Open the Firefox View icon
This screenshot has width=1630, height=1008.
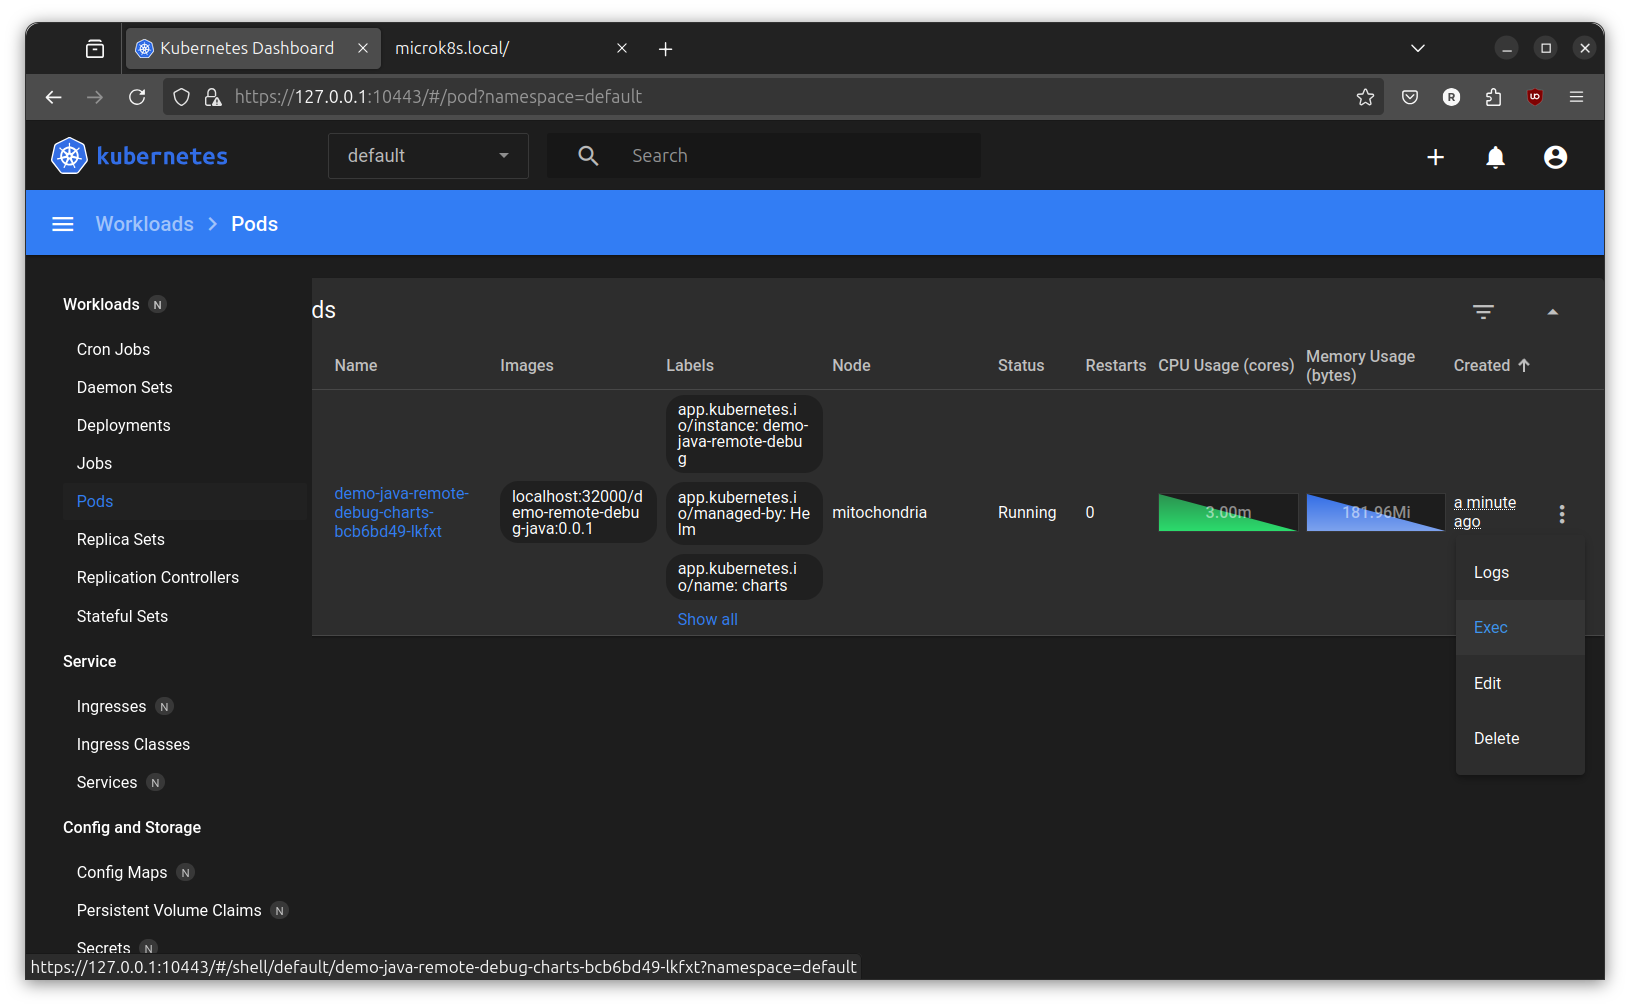click(95, 48)
